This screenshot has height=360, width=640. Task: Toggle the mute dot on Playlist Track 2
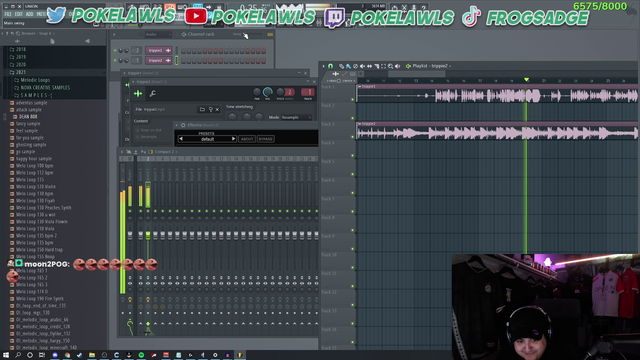(x=353, y=118)
